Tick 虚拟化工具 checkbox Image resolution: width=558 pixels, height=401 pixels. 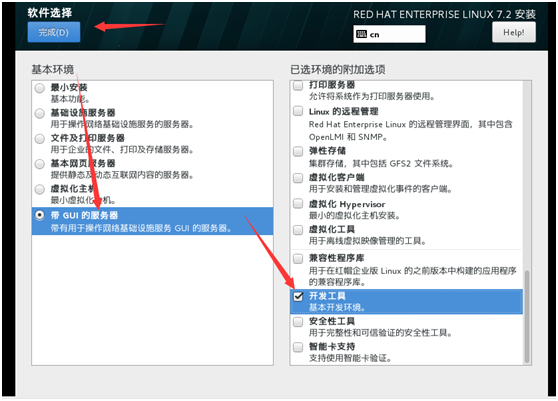(x=298, y=230)
